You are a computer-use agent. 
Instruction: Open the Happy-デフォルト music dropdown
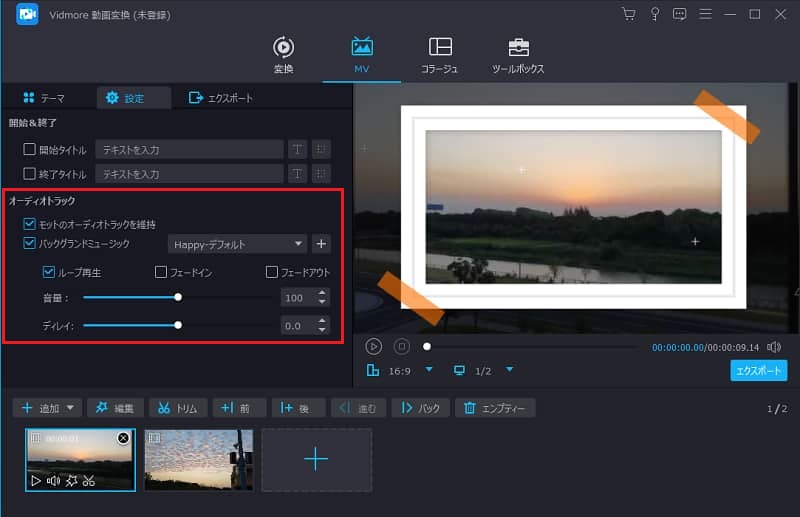[238, 243]
